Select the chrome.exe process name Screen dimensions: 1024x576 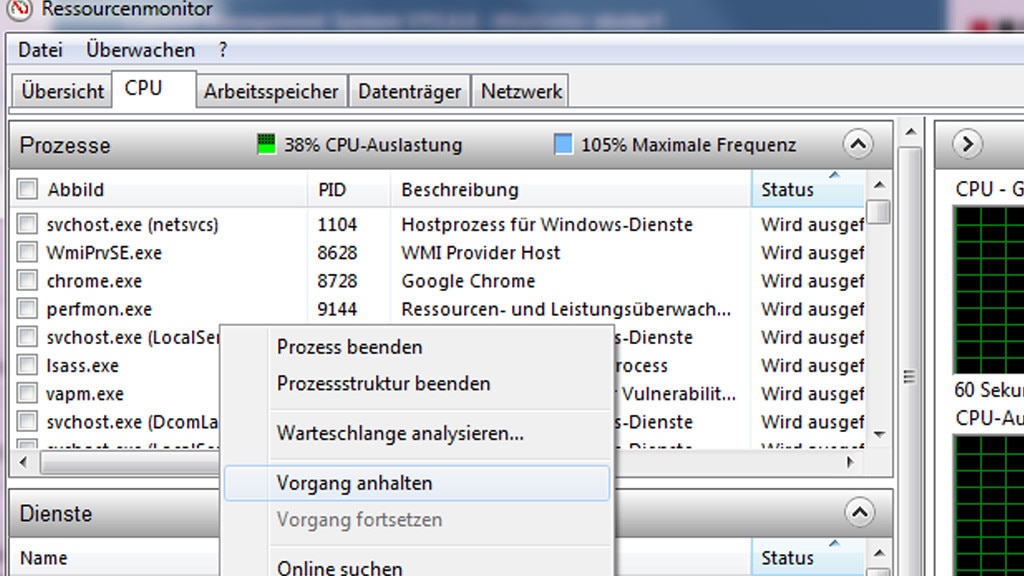coord(94,281)
